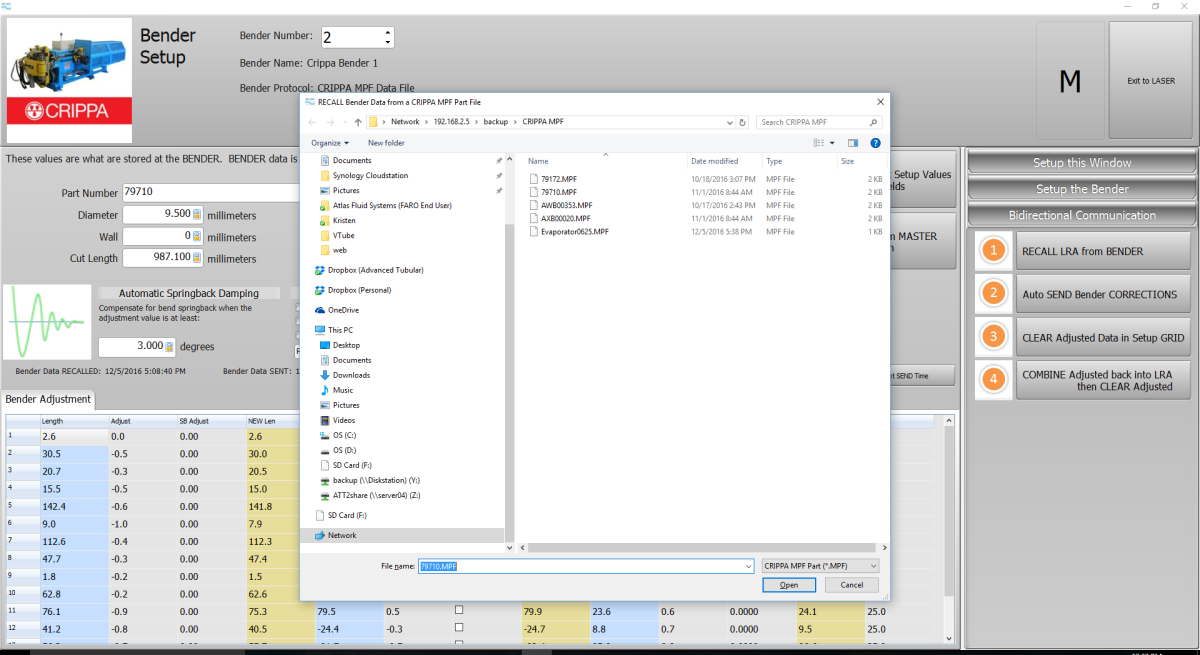Increment the Bender Number stepper up
The width and height of the screenshot is (1200, 655).
387,32
